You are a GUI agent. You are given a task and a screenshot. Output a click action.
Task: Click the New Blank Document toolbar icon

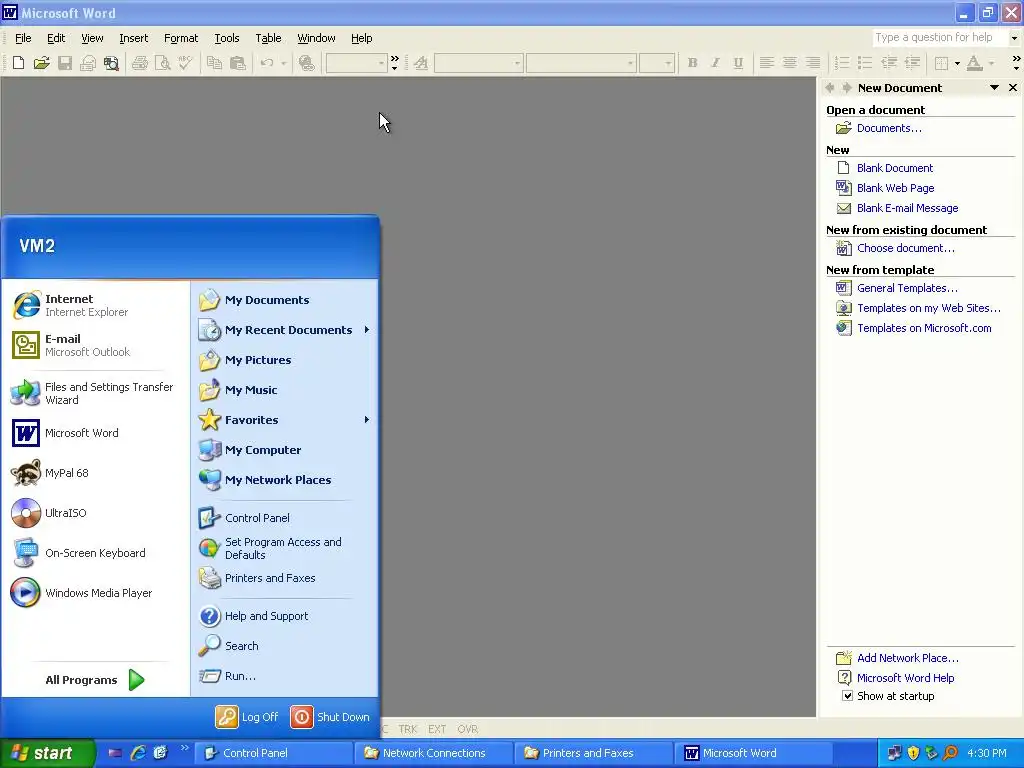18,63
